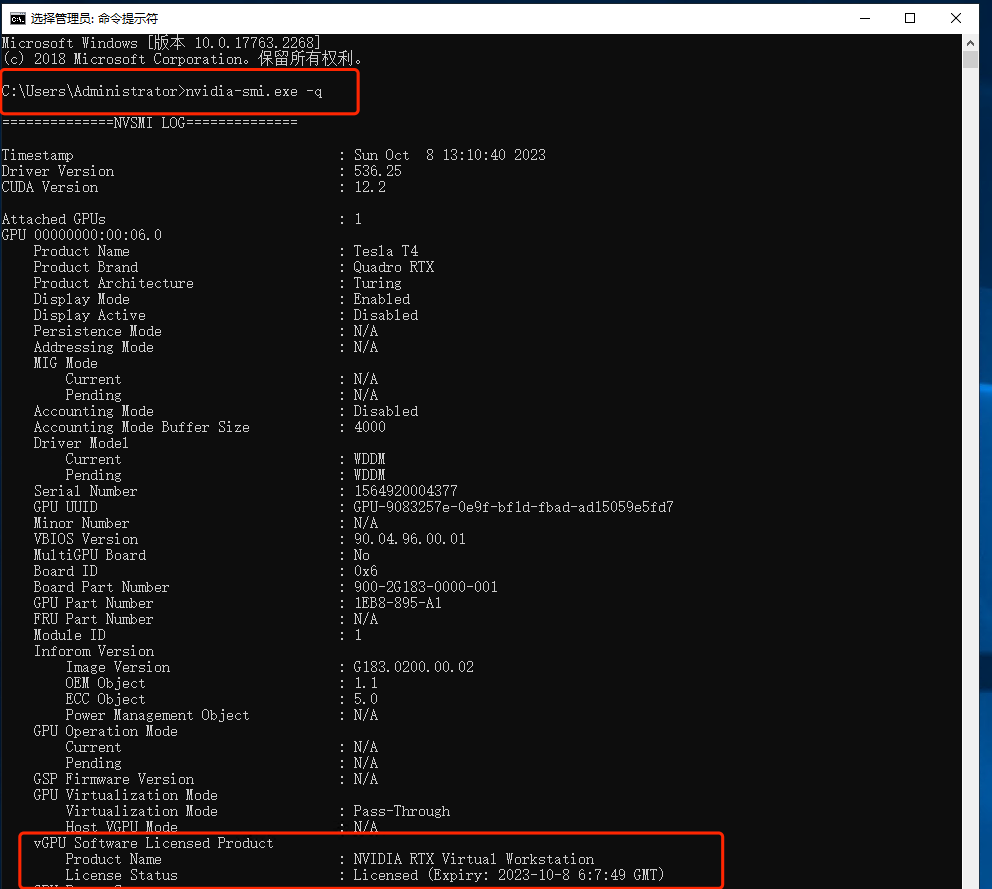Click the window title '命令提示符'

click(128, 19)
